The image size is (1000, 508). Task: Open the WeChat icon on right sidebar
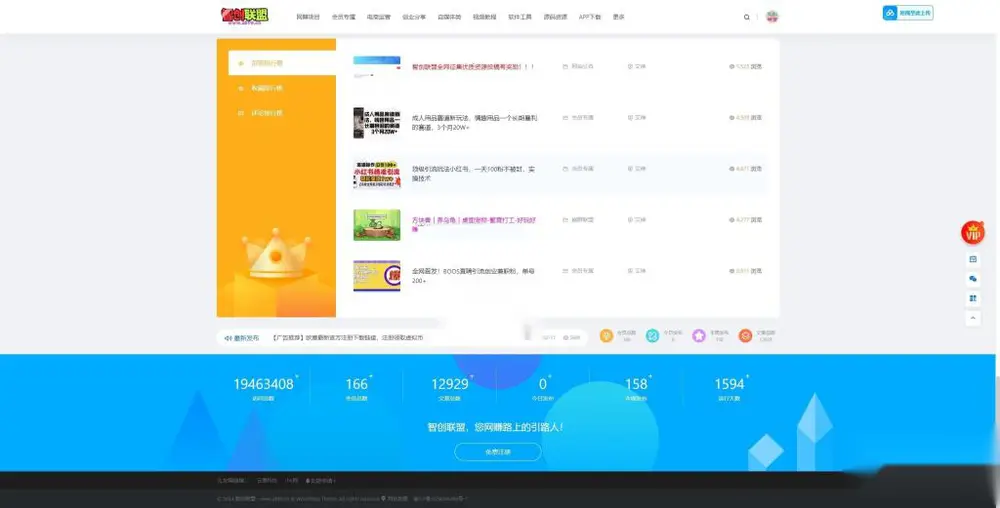(x=973, y=279)
